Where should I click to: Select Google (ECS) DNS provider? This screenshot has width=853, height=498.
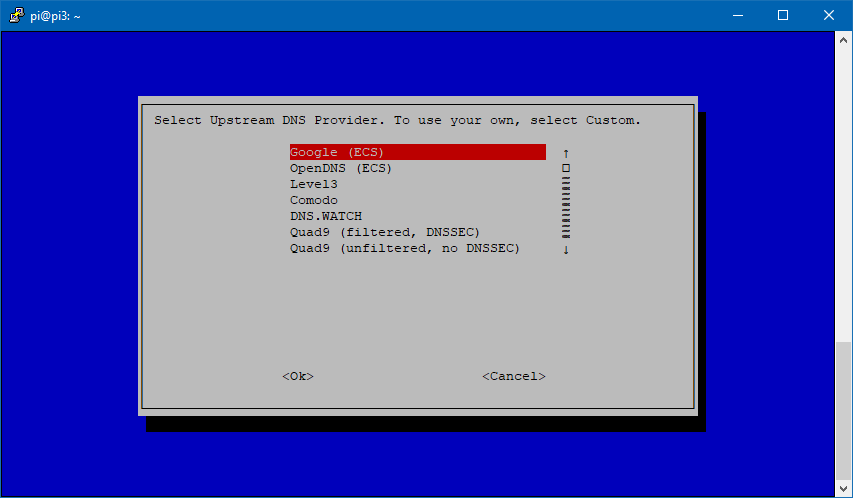(337, 152)
